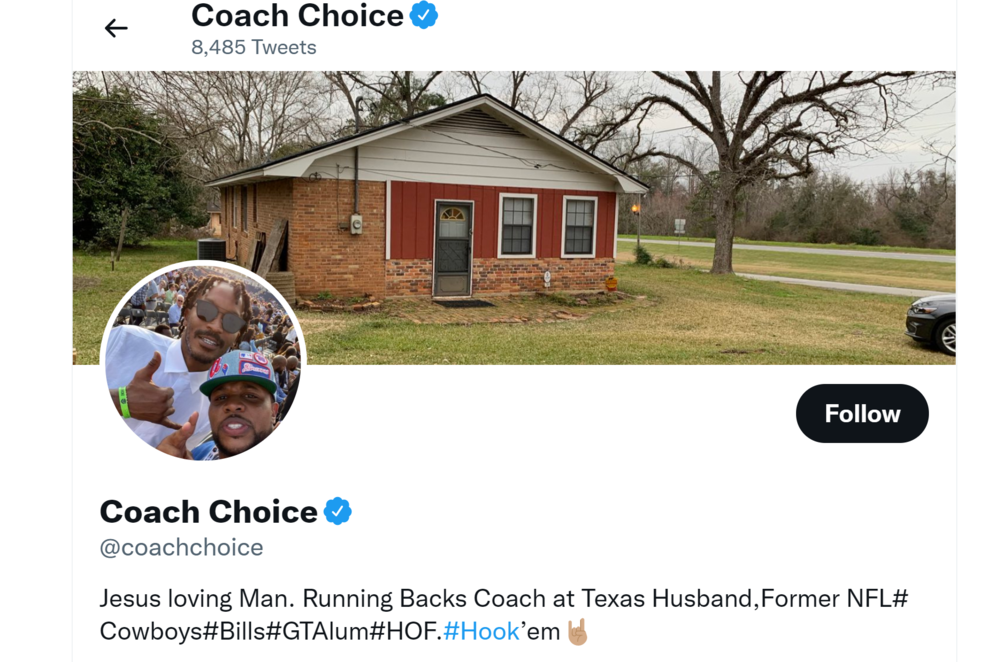Open the banner photo of the brick house
The image size is (1000, 662).
pos(514,217)
